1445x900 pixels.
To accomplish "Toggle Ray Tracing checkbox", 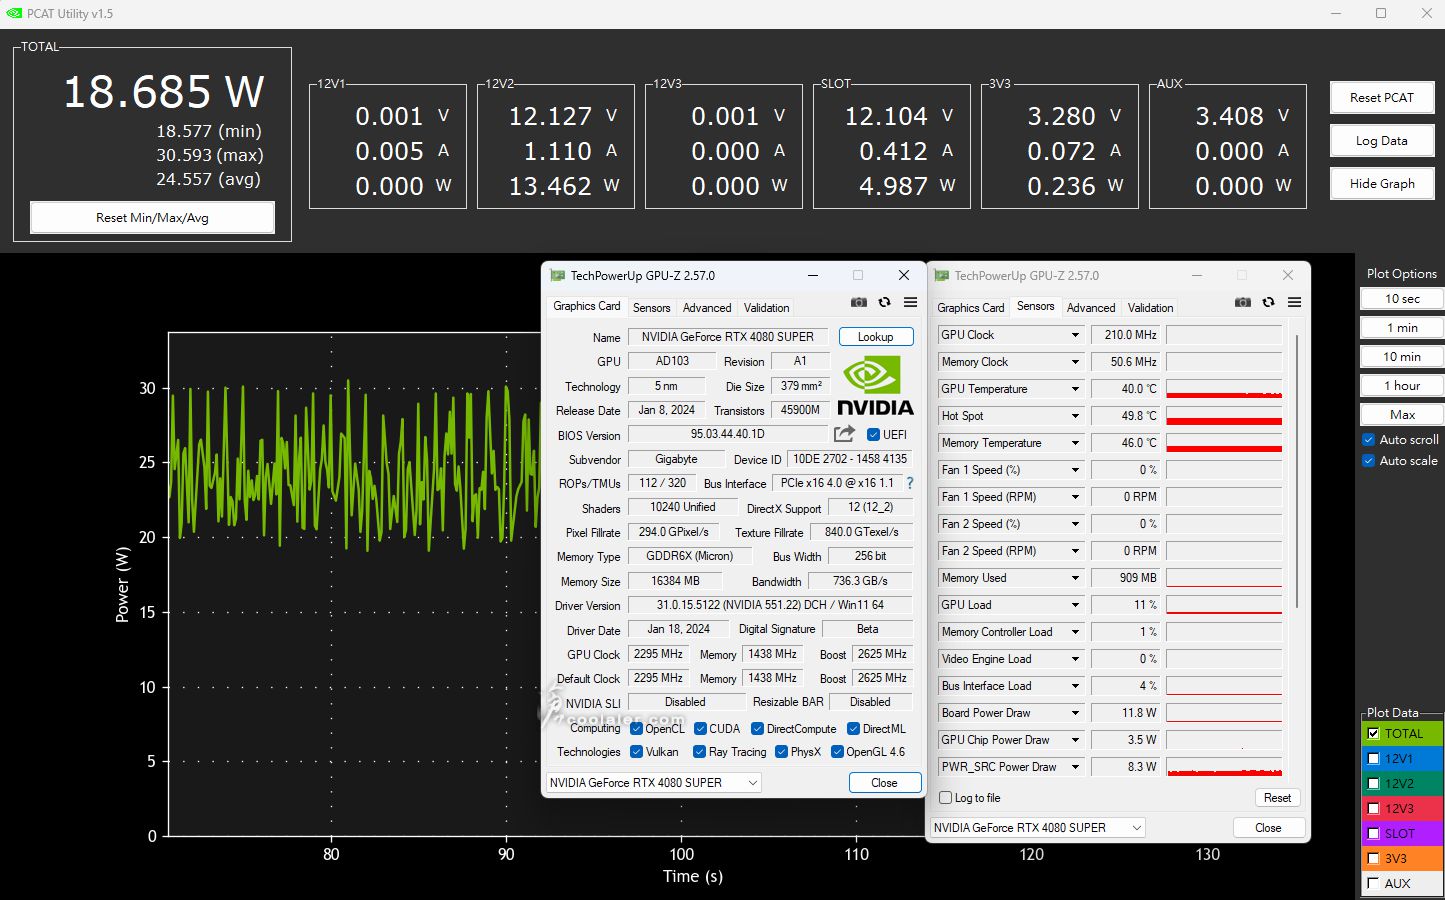I will [x=699, y=752].
